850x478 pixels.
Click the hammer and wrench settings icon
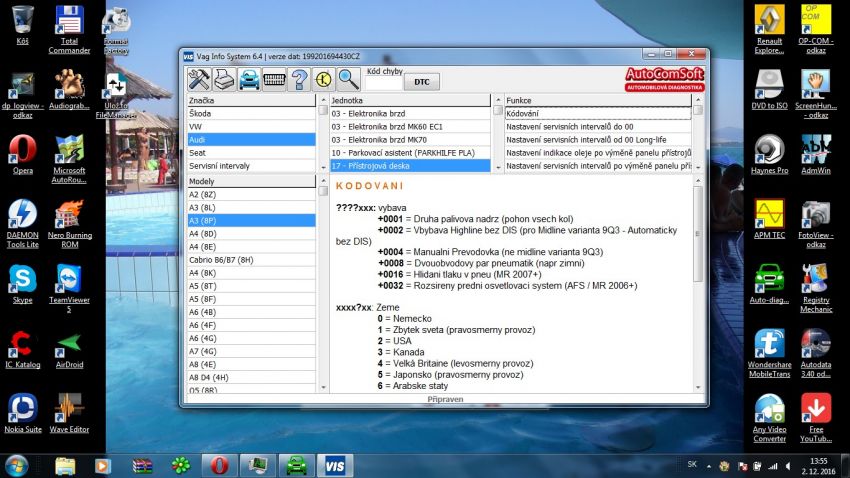pos(198,81)
